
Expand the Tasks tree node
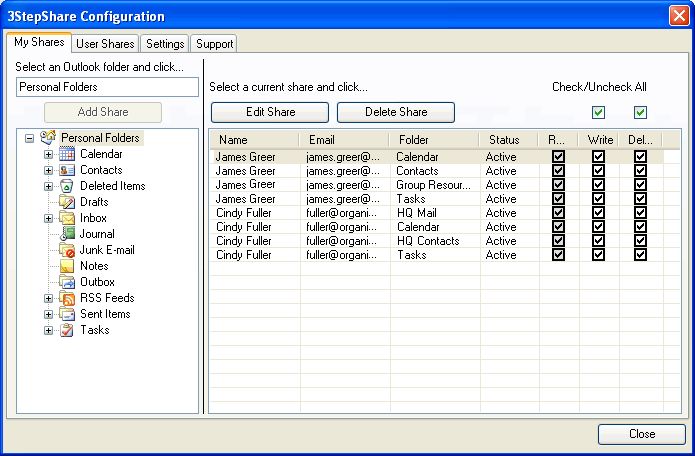pos(48,330)
